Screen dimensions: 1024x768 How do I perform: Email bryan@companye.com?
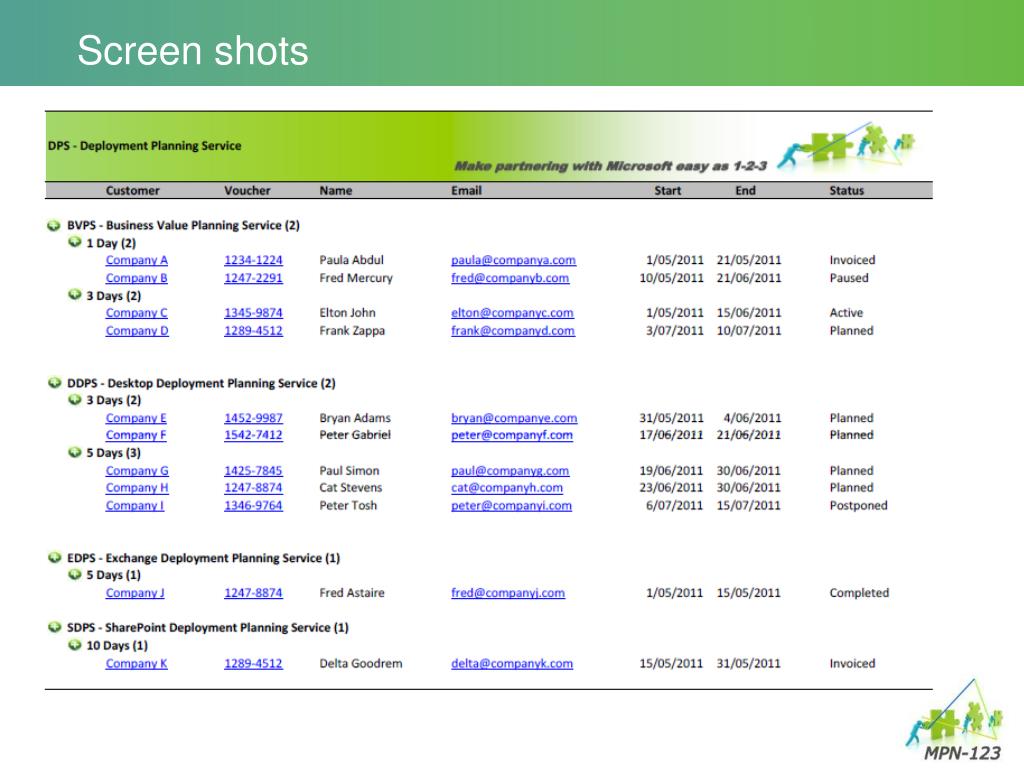[x=514, y=418]
